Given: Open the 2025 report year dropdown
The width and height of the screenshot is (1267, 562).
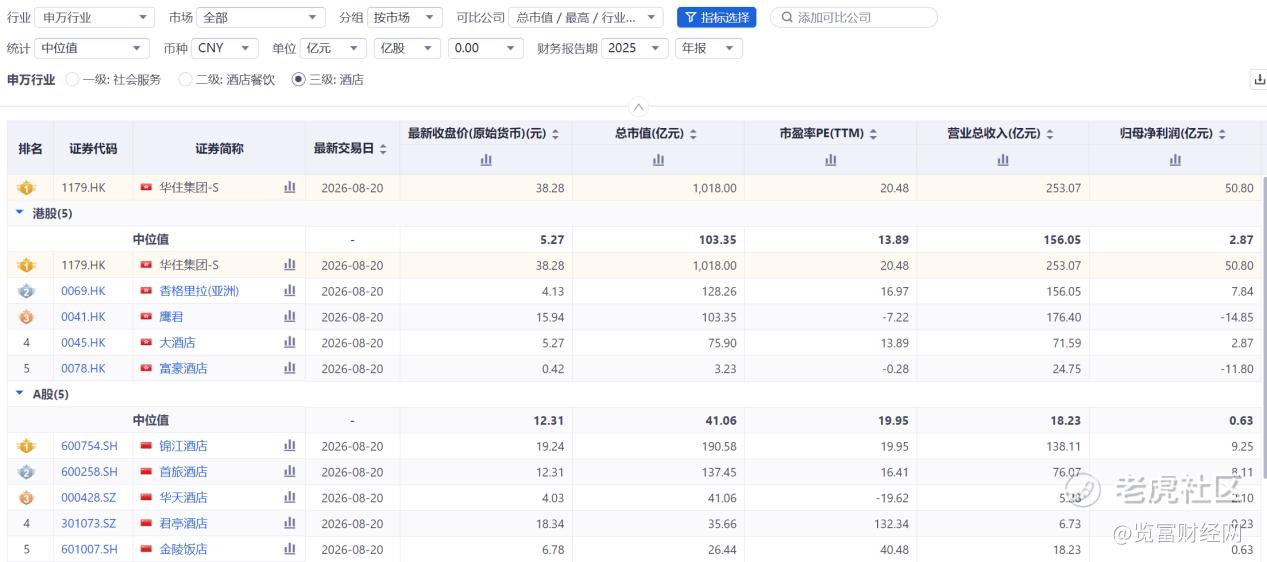Looking at the screenshot, I should click(x=635, y=48).
